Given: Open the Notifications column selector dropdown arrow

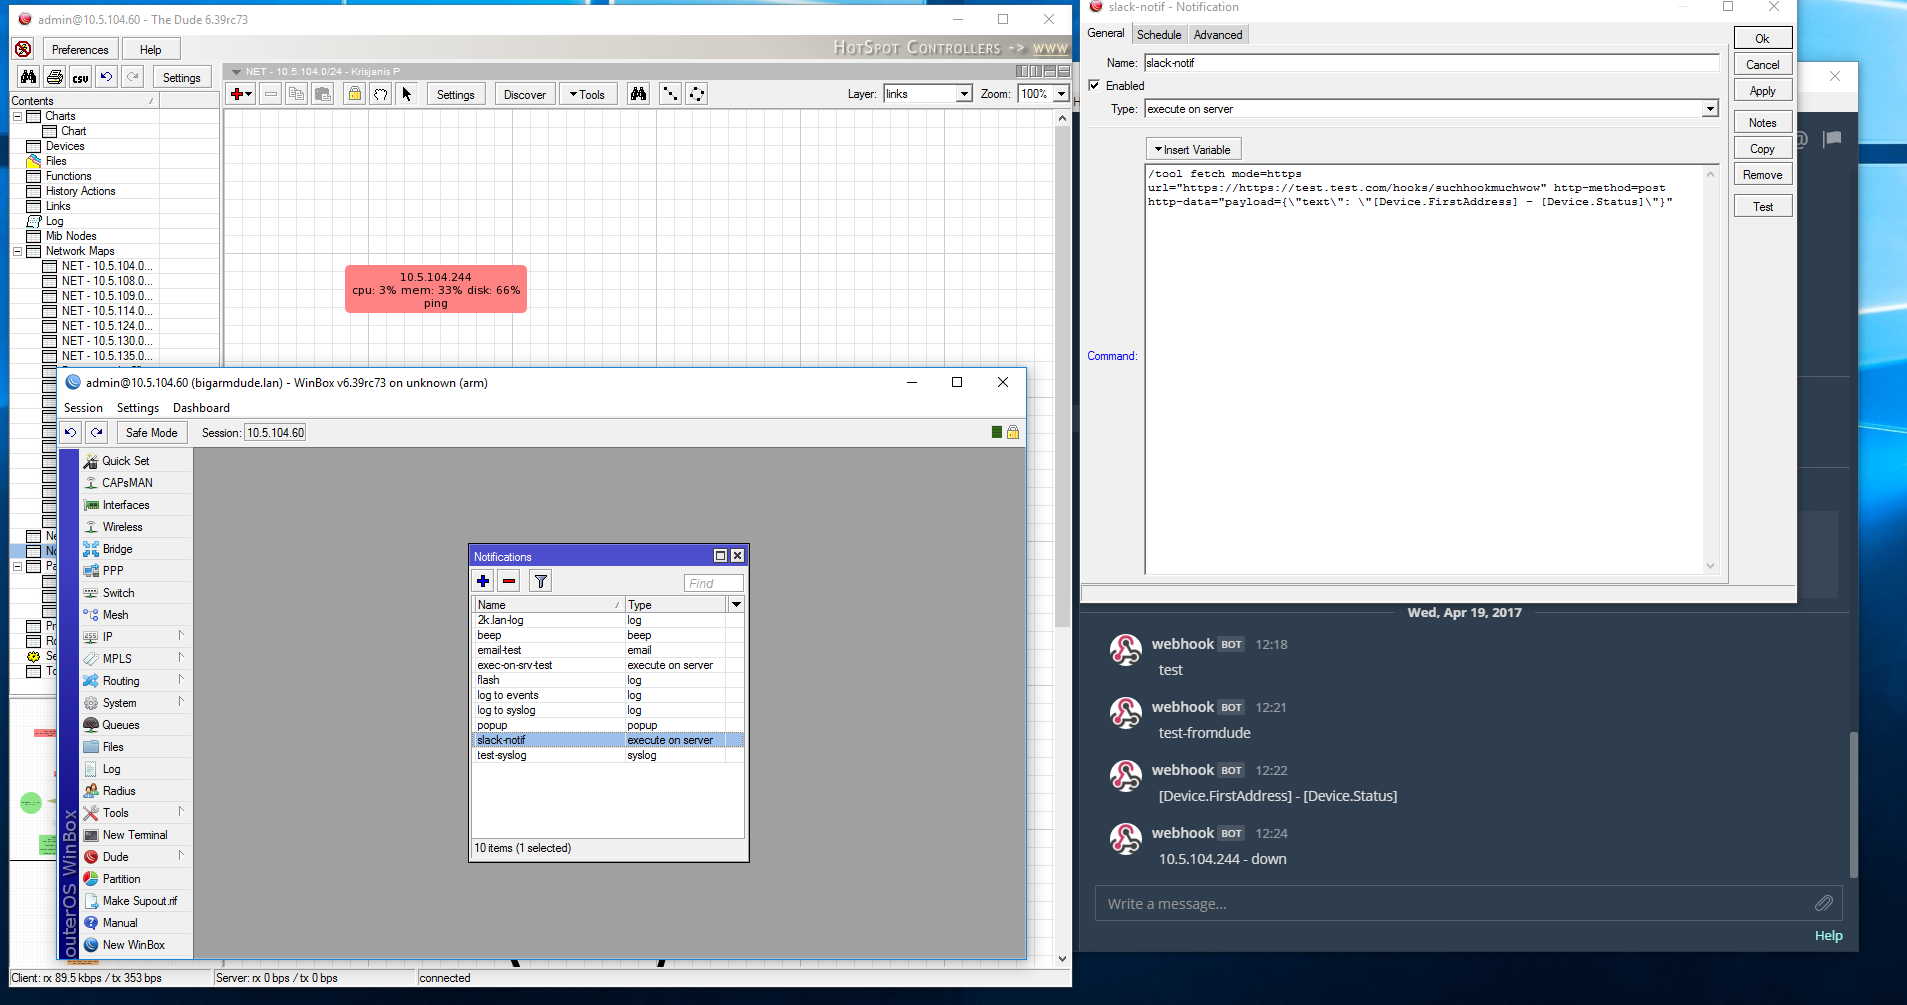Looking at the screenshot, I should point(736,604).
